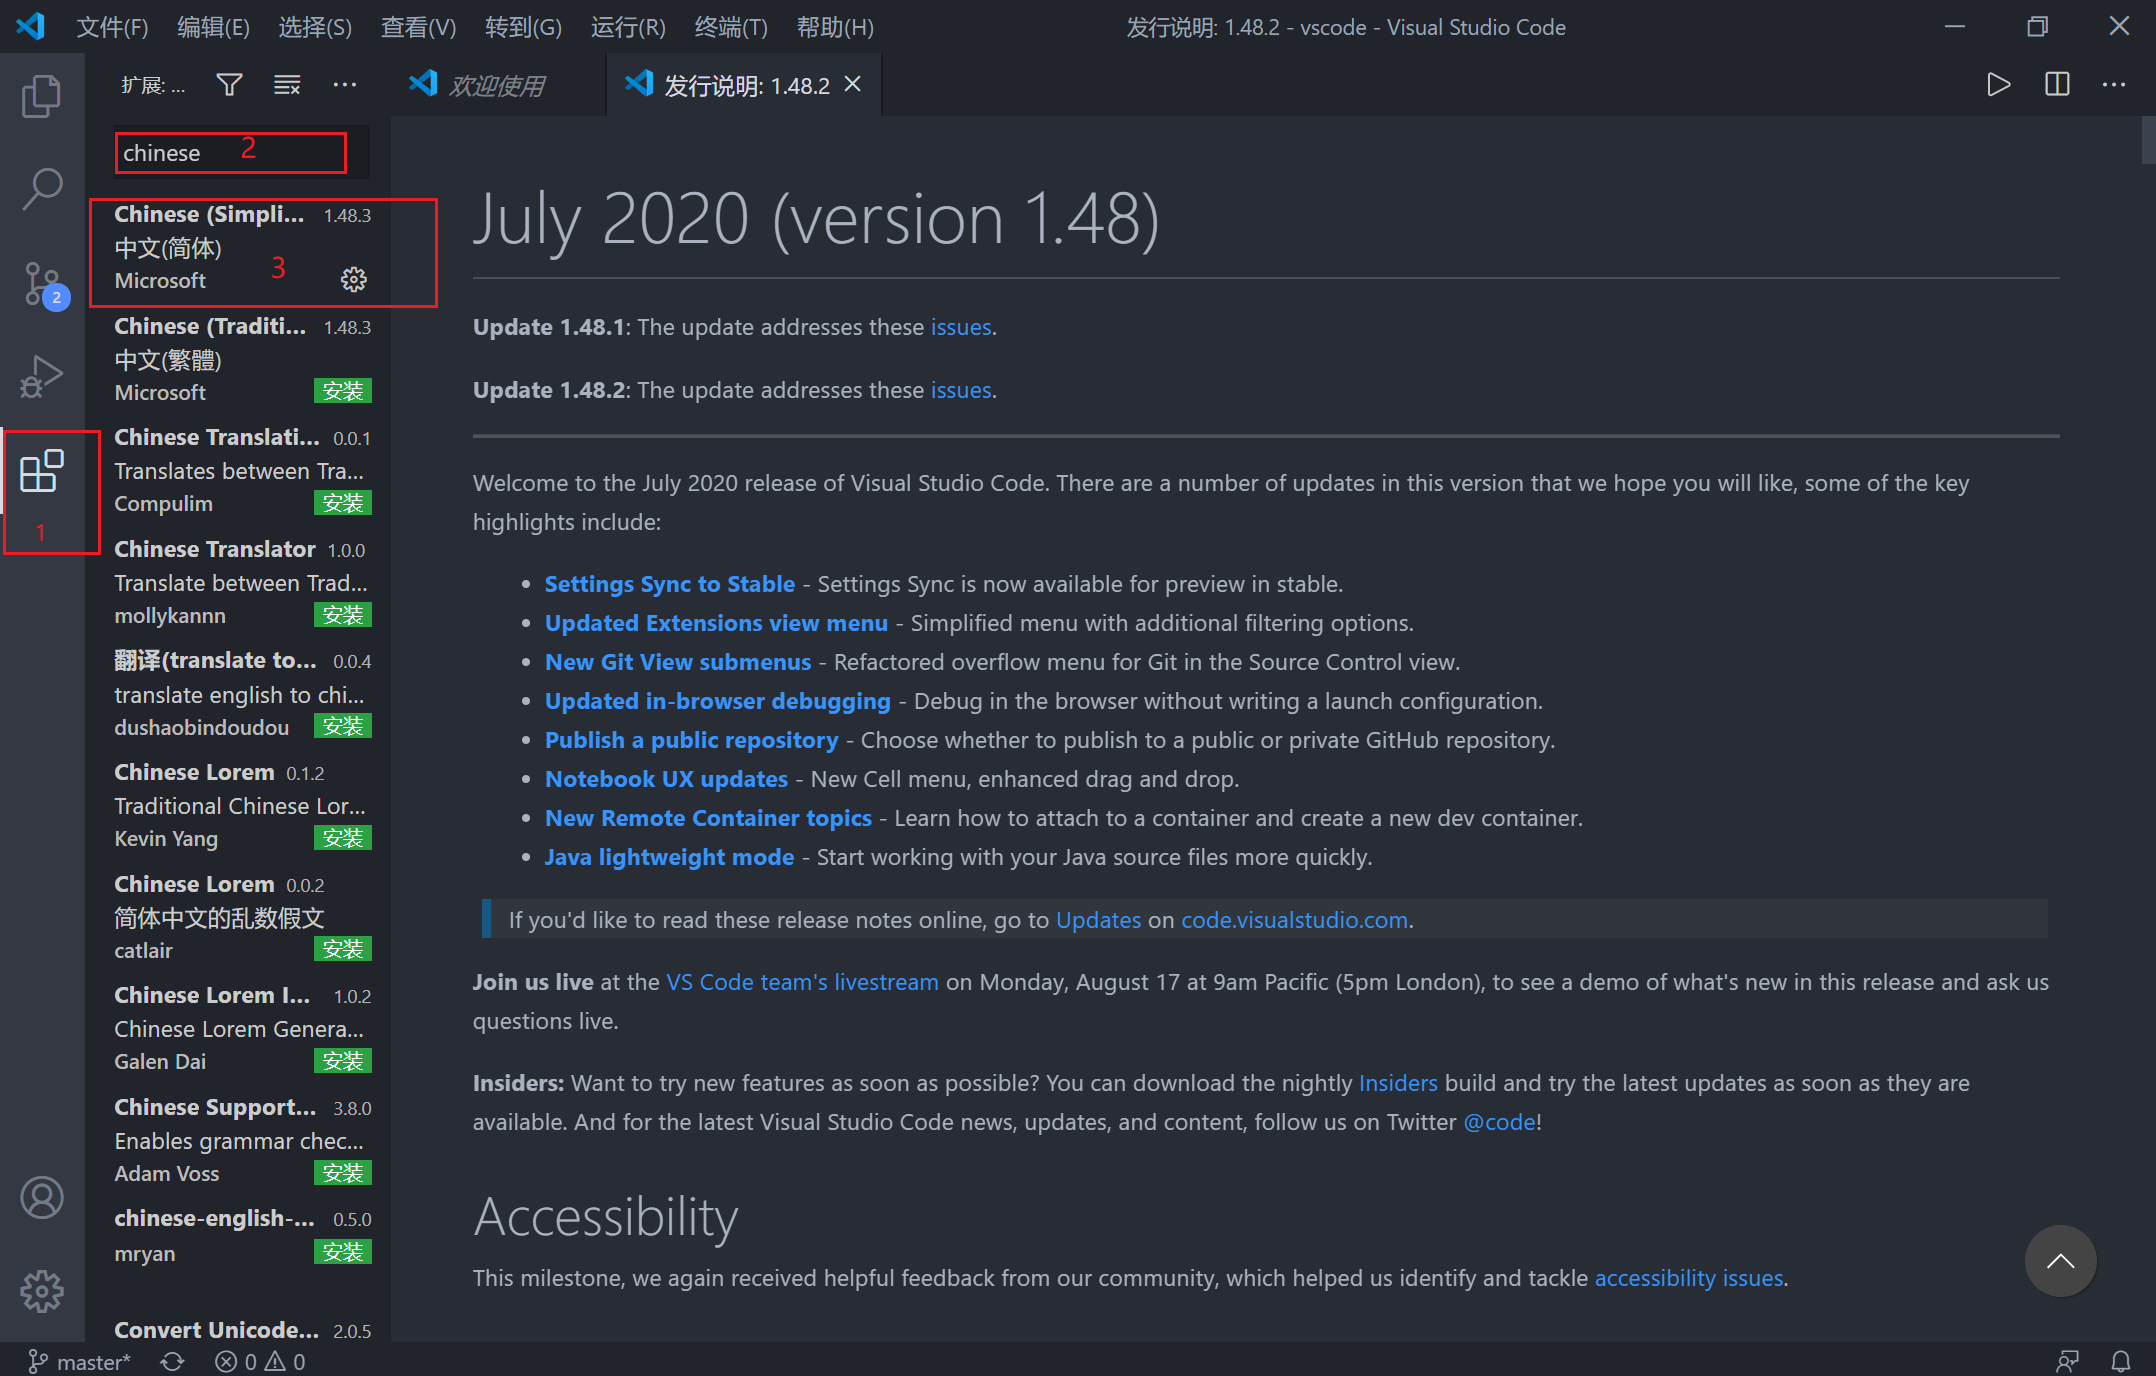Open the Run and Debug view
This screenshot has height=1376, width=2156.
tap(42, 376)
